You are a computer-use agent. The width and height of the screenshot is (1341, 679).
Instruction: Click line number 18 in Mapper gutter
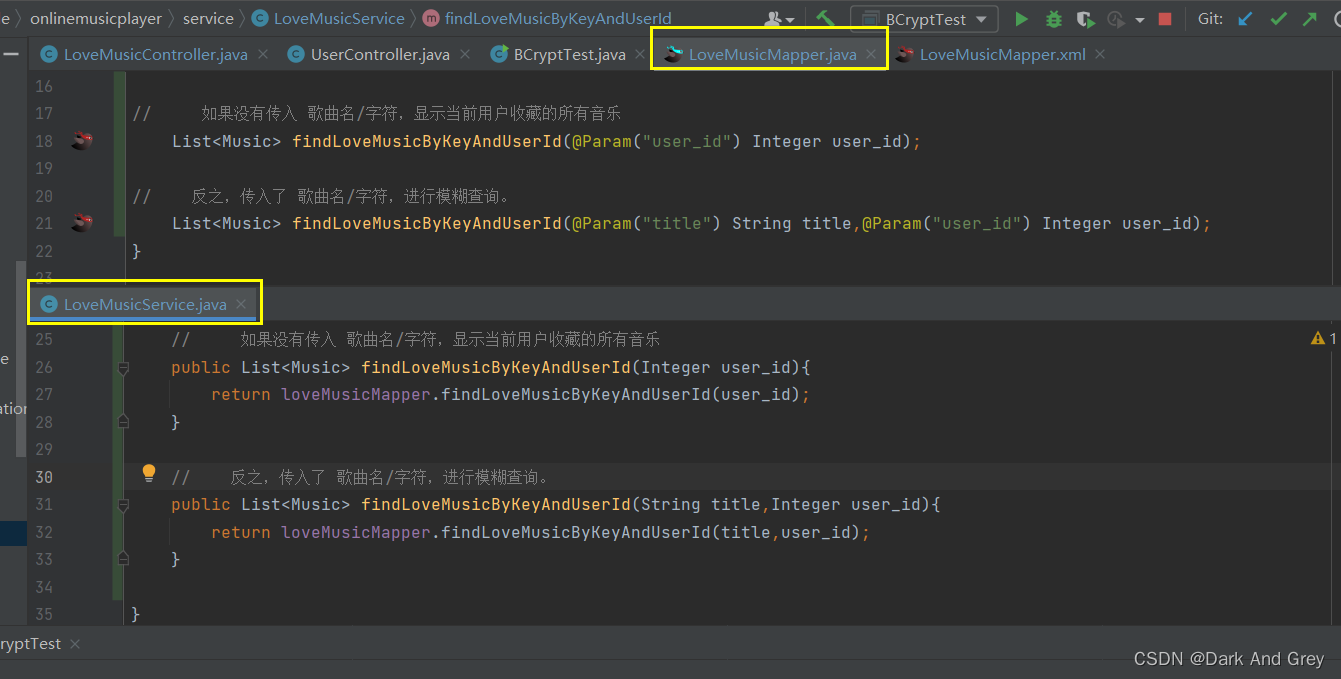coord(43,141)
